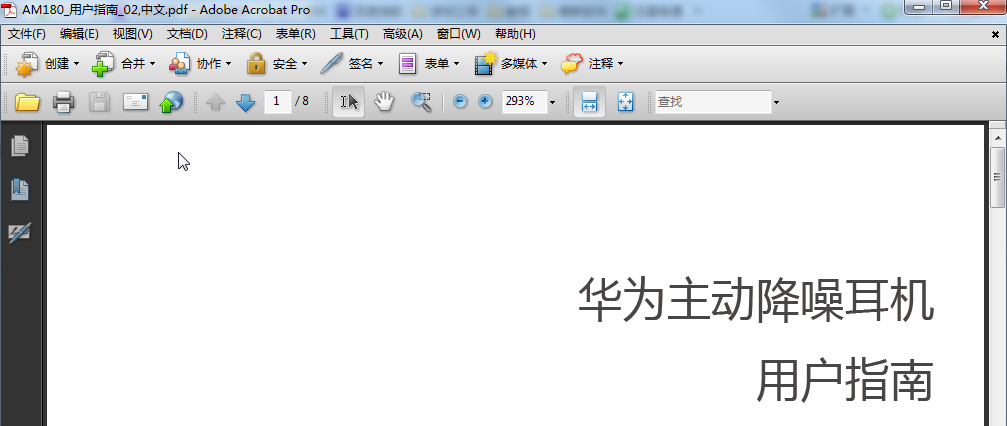Open the 文档(D) menu
Screen dimensions: 1007x426
coord(187,34)
